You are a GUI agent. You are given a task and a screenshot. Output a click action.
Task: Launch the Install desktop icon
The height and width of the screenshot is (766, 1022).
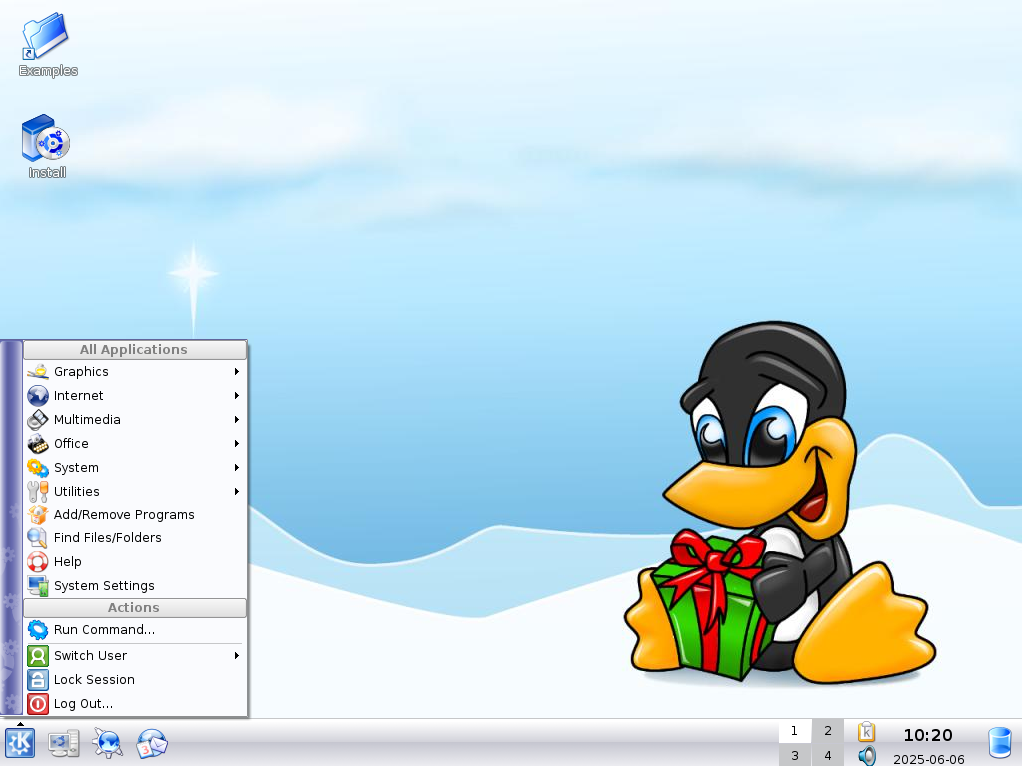tap(46, 146)
